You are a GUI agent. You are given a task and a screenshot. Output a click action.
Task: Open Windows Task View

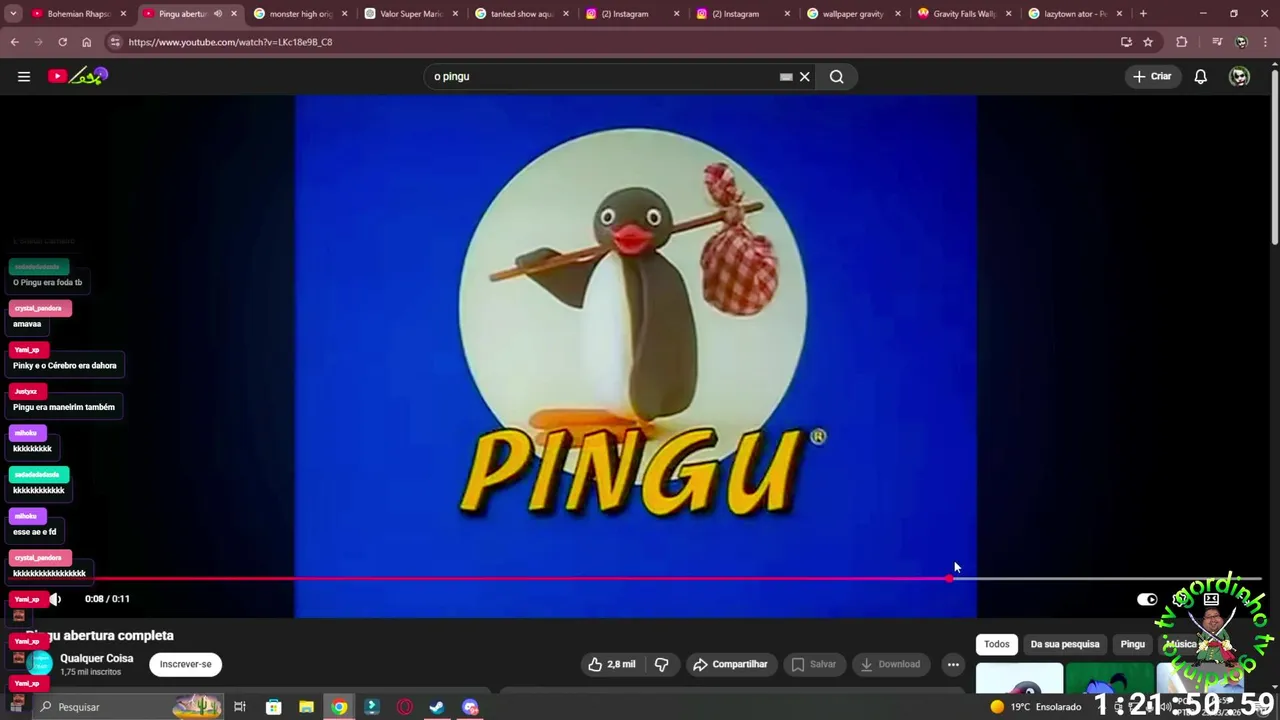pos(240,707)
